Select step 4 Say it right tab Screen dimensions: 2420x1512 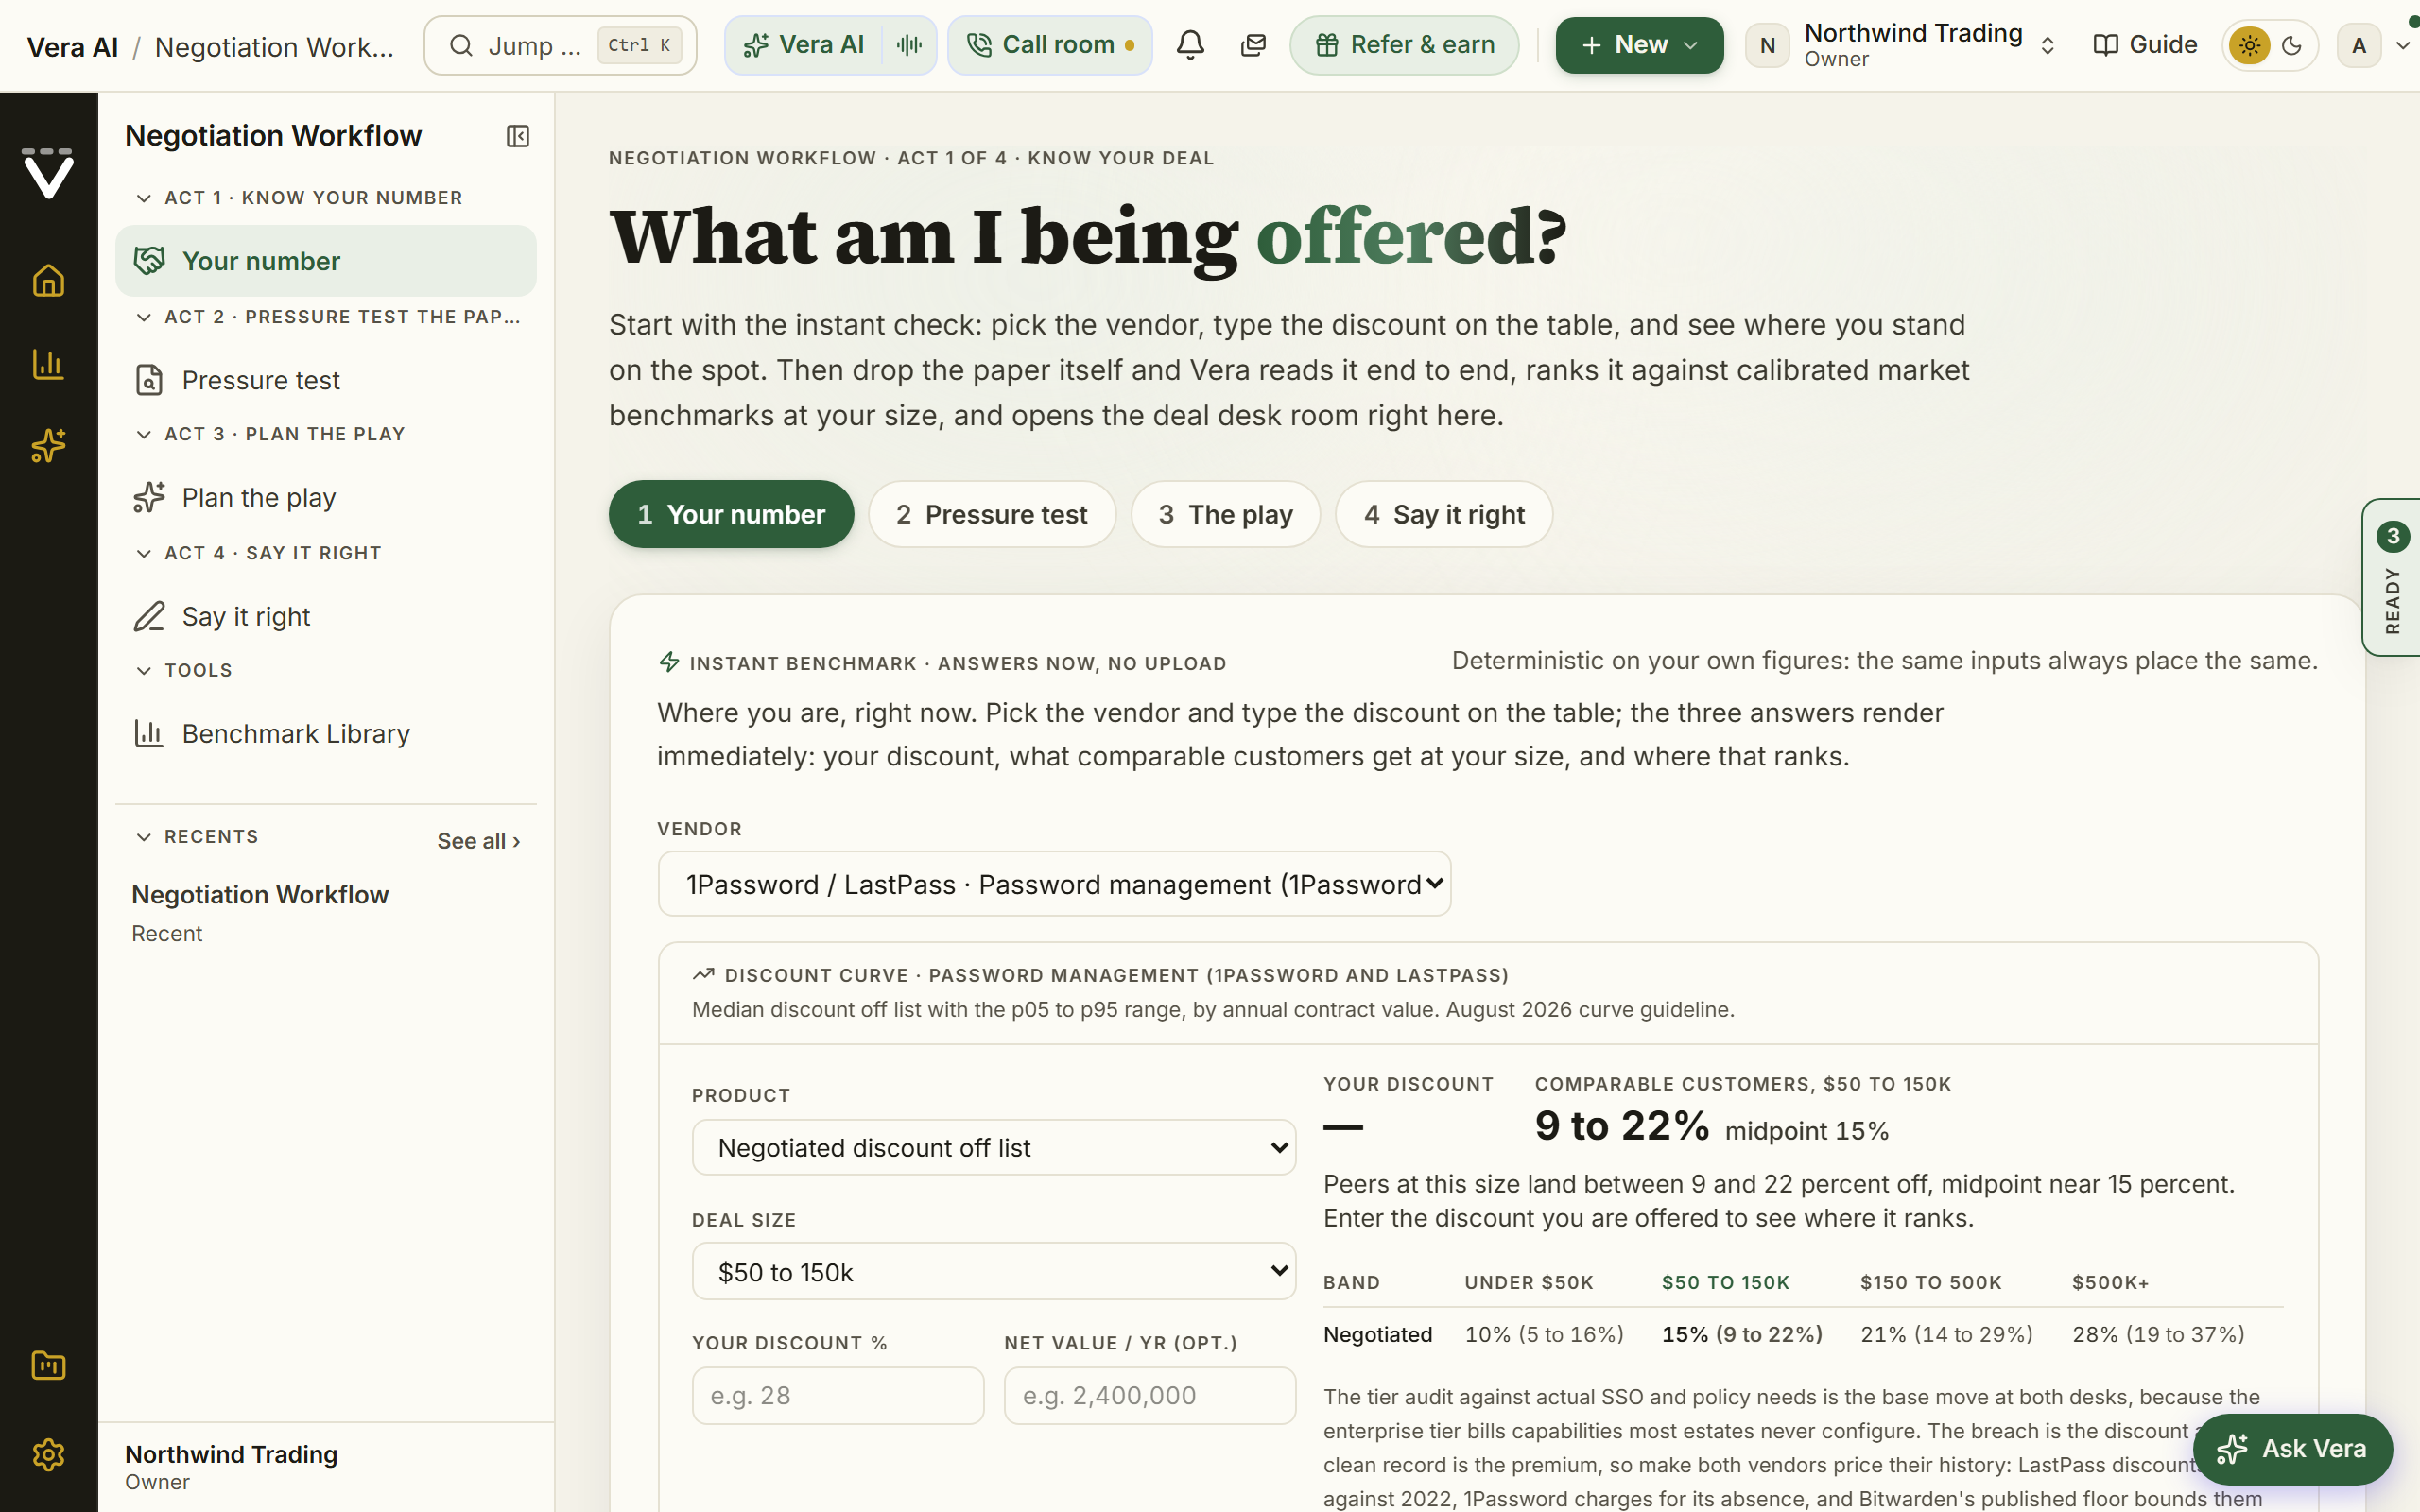(1444, 514)
